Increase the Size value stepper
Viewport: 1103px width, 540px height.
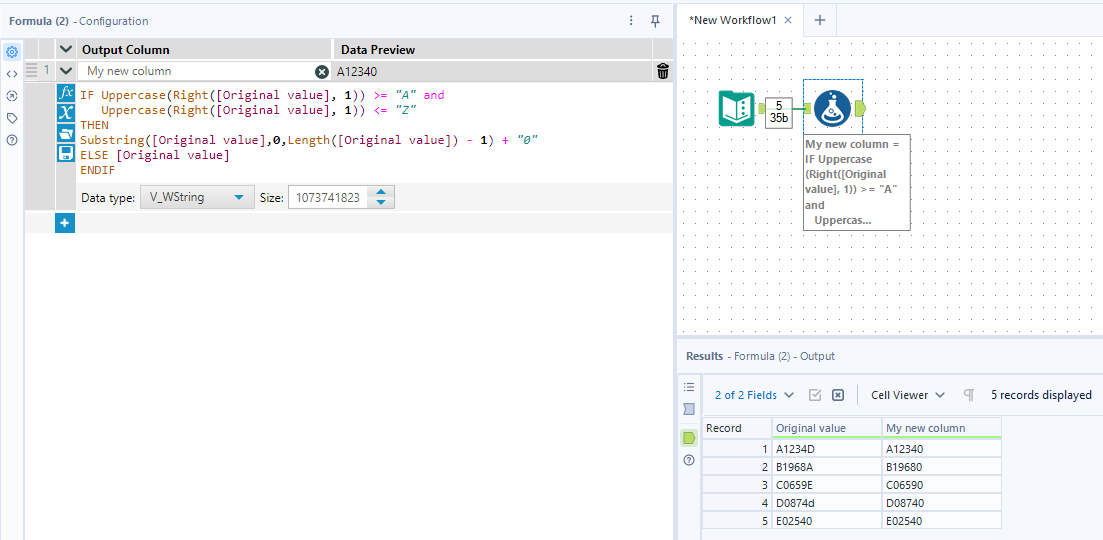[382, 192]
